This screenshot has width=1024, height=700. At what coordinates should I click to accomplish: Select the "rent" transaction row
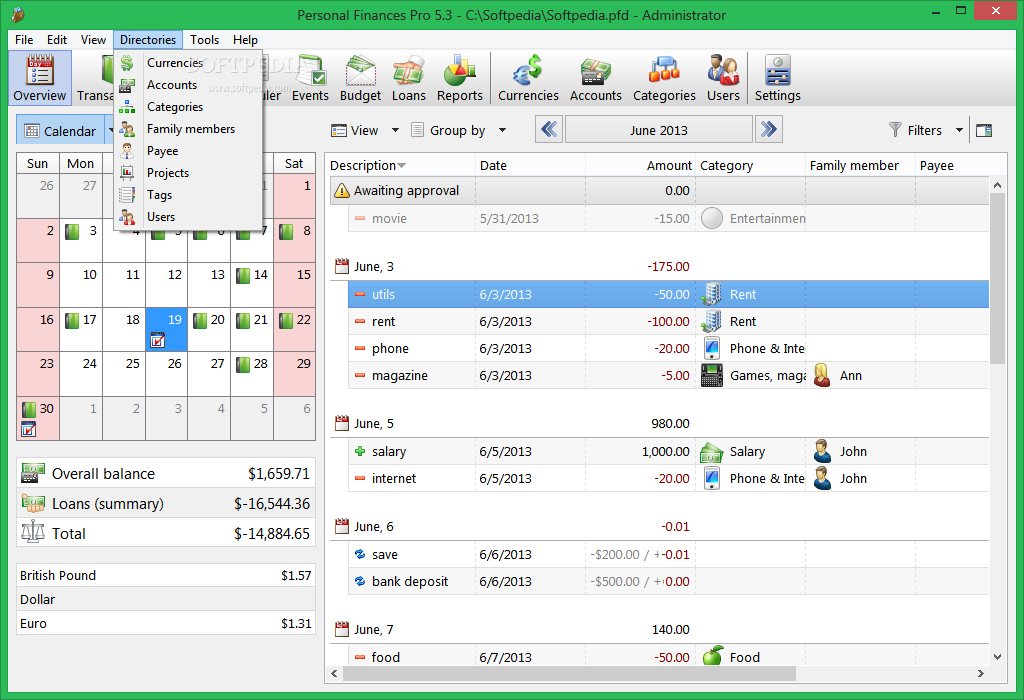pos(668,322)
